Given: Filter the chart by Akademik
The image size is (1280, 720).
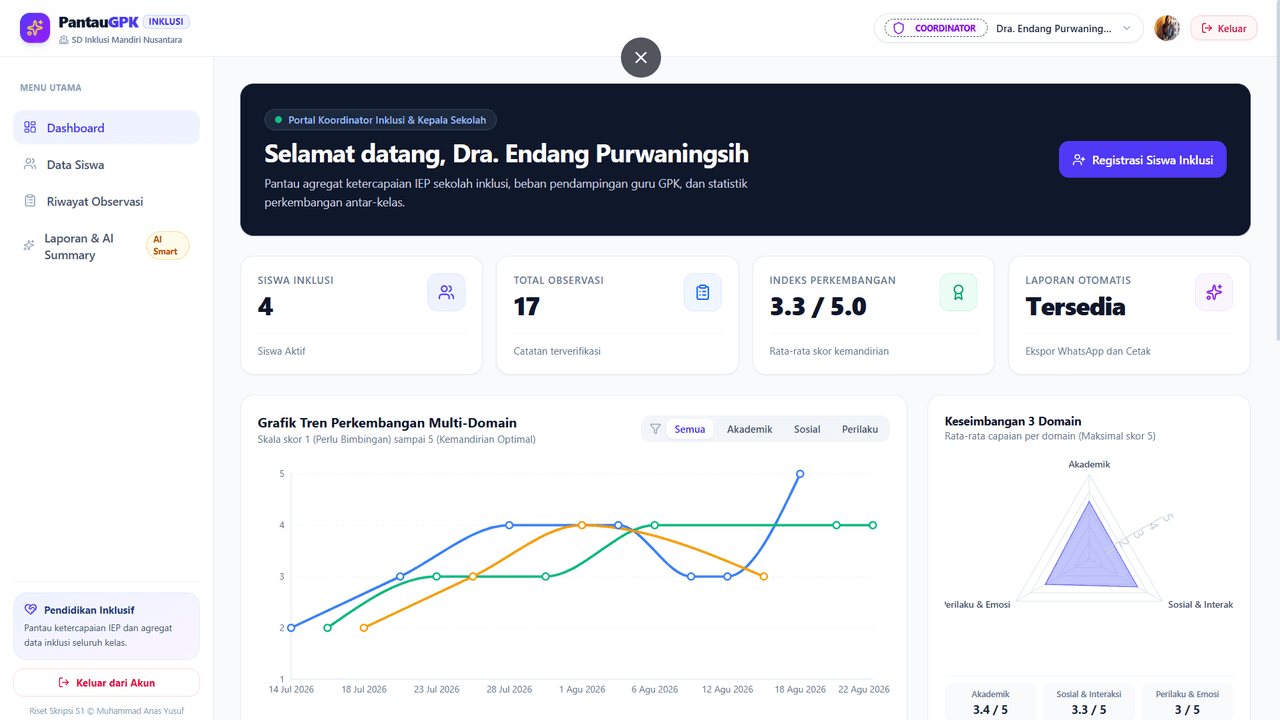Looking at the screenshot, I should click(x=750, y=429).
